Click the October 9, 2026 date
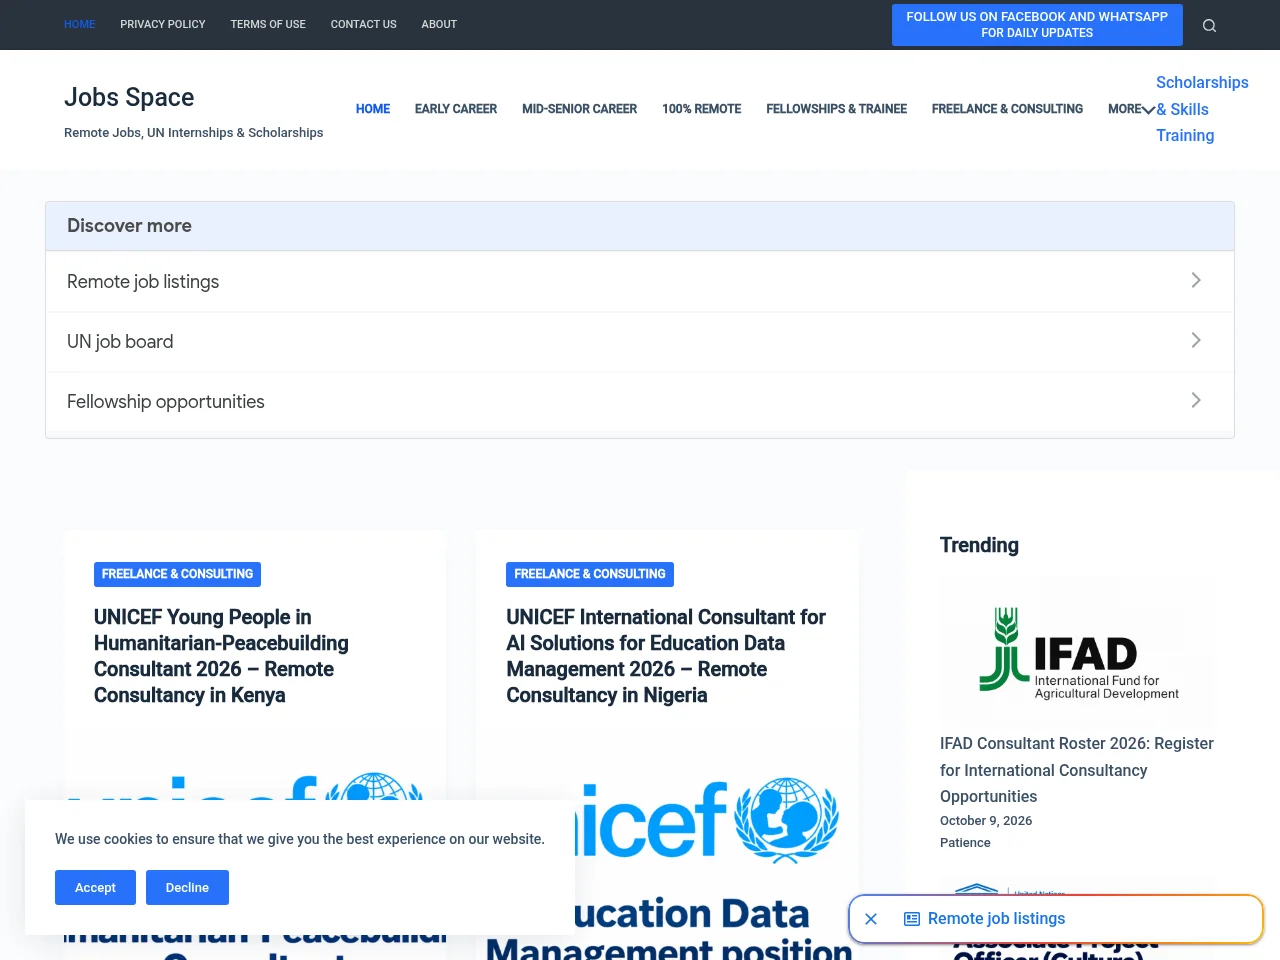The width and height of the screenshot is (1280, 960). [986, 821]
